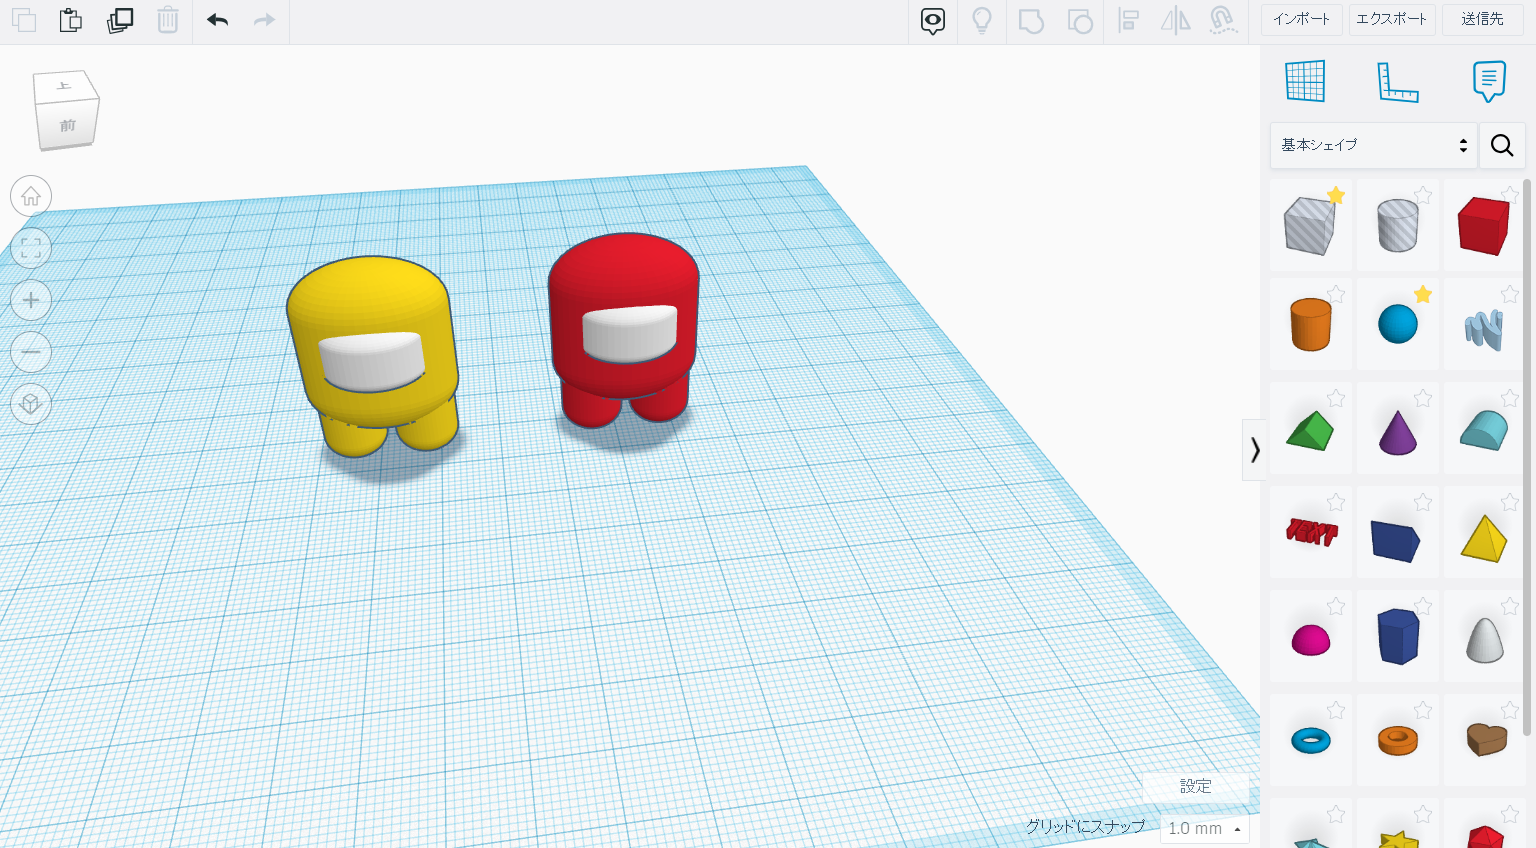Toggle show-all lightbulb icon
This screenshot has width=1536, height=848.
(982, 21)
